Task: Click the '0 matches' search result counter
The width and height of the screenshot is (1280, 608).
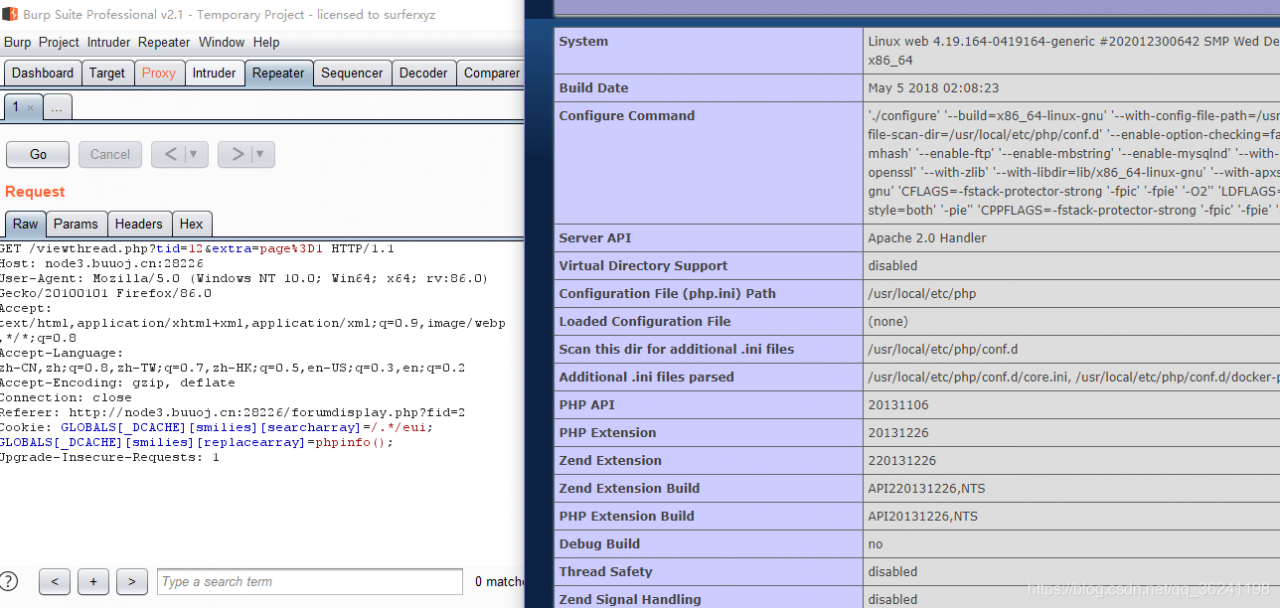Action: (499, 581)
